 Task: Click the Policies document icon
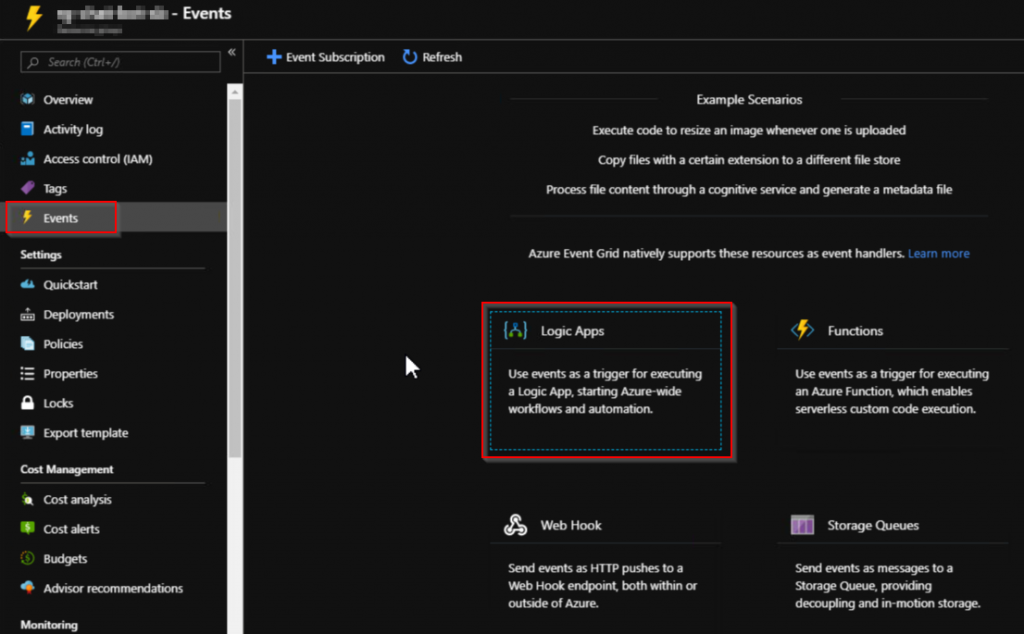(27, 343)
